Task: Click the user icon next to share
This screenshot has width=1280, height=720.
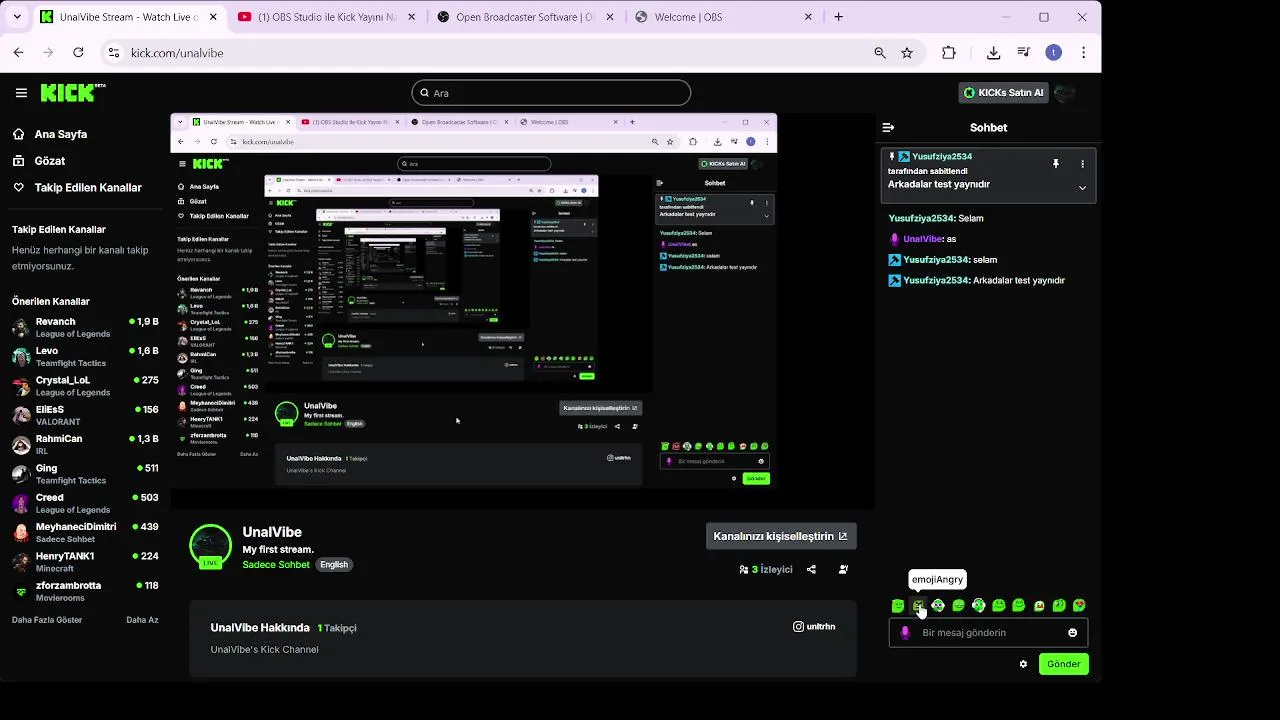Action: [843, 570]
